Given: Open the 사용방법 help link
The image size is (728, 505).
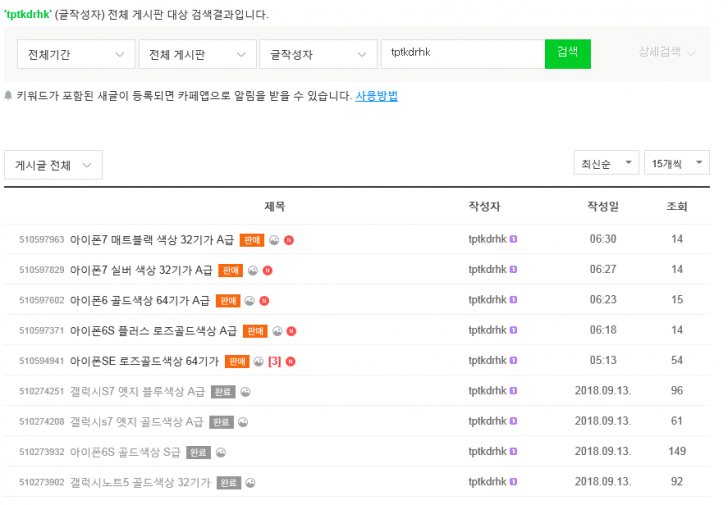Looking at the screenshot, I should [376, 96].
